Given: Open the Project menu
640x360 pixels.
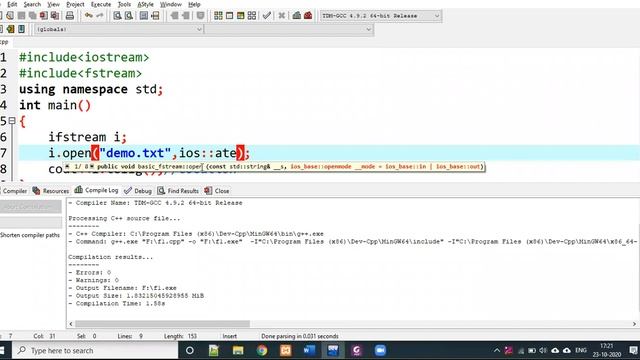Looking at the screenshot, I should pyautogui.click(x=75, y=4).
